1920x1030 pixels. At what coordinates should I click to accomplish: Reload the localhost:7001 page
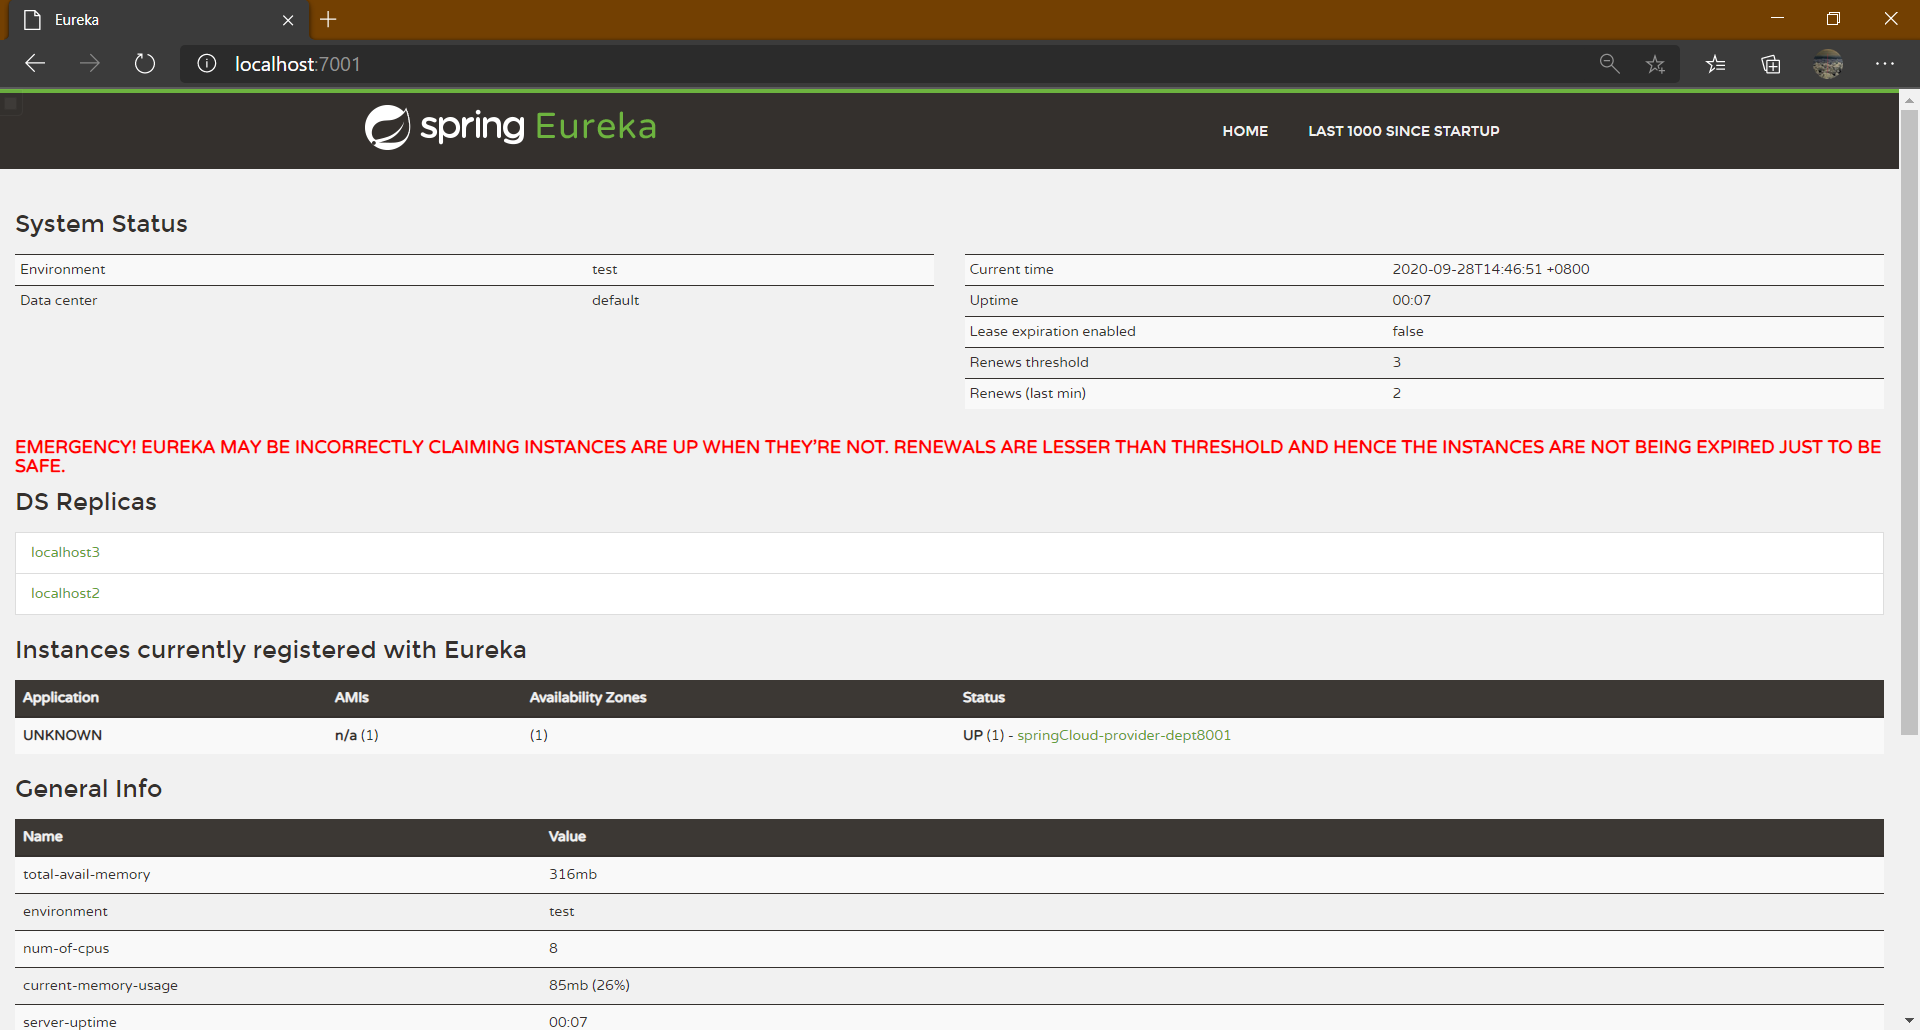(x=145, y=64)
